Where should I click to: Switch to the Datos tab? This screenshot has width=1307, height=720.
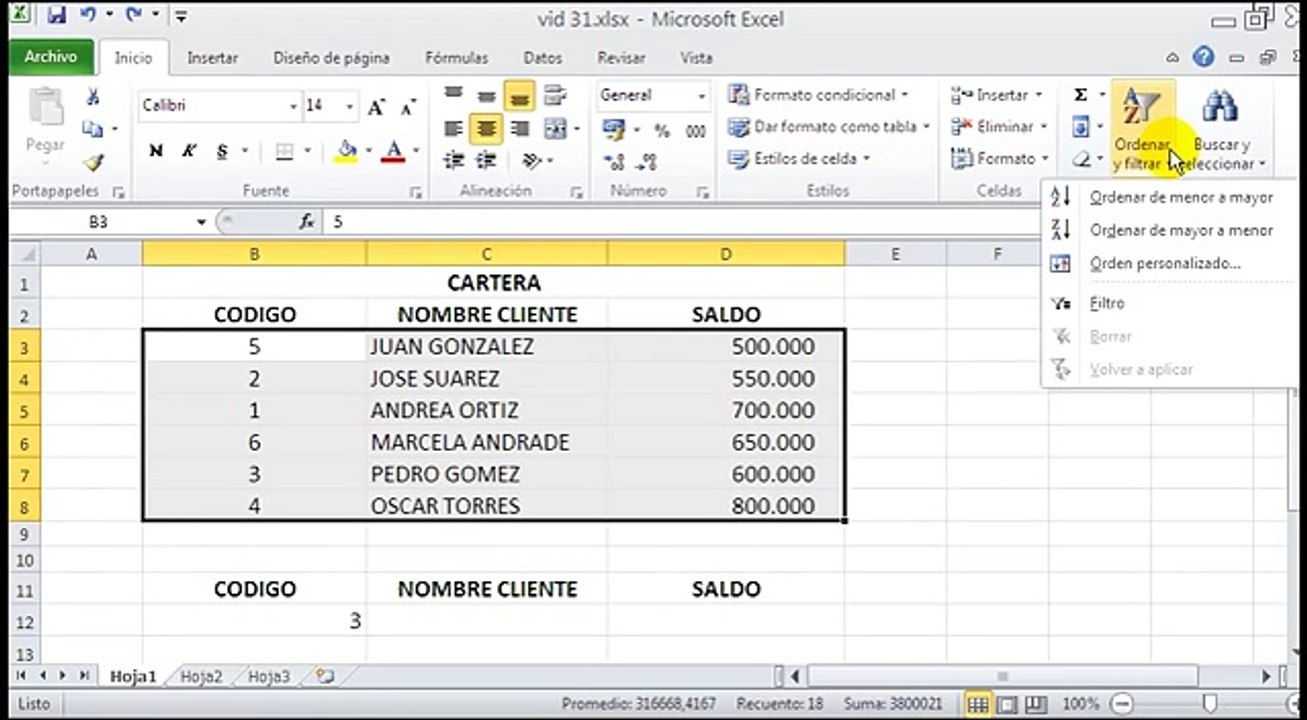[x=542, y=58]
